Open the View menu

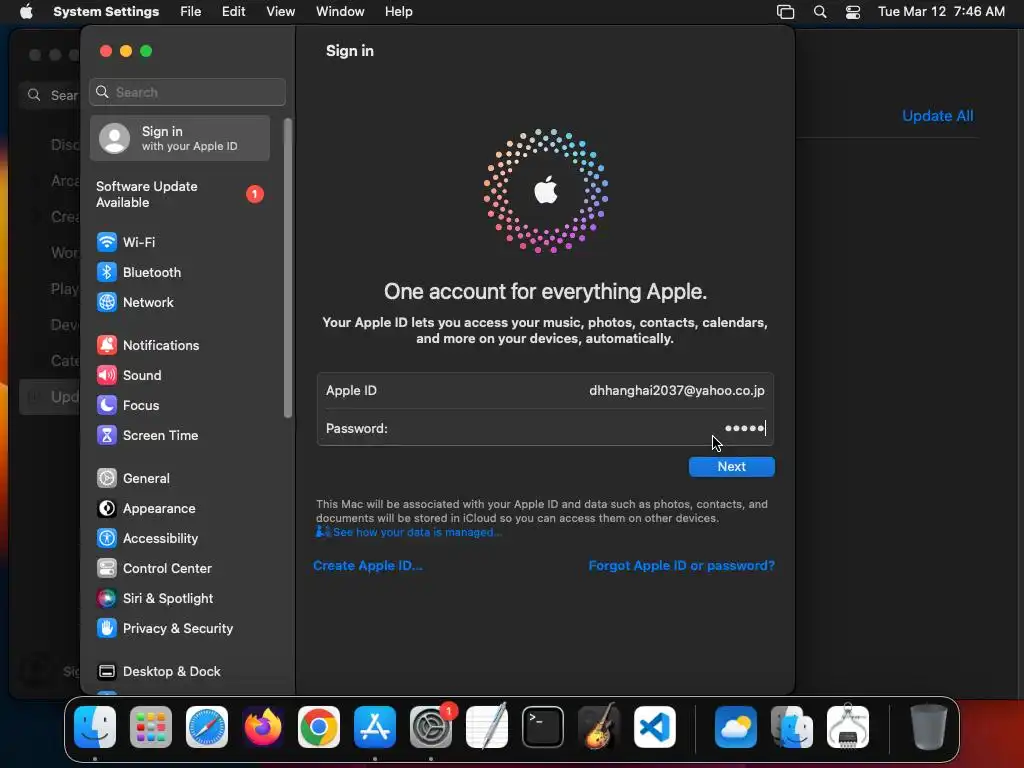click(280, 12)
